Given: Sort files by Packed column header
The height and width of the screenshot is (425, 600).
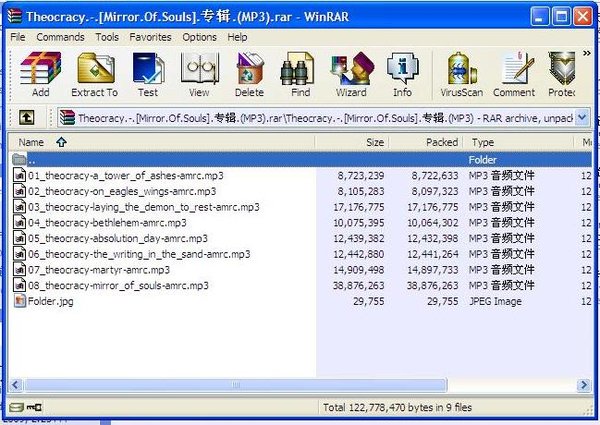Looking at the screenshot, I should point(426,142).
